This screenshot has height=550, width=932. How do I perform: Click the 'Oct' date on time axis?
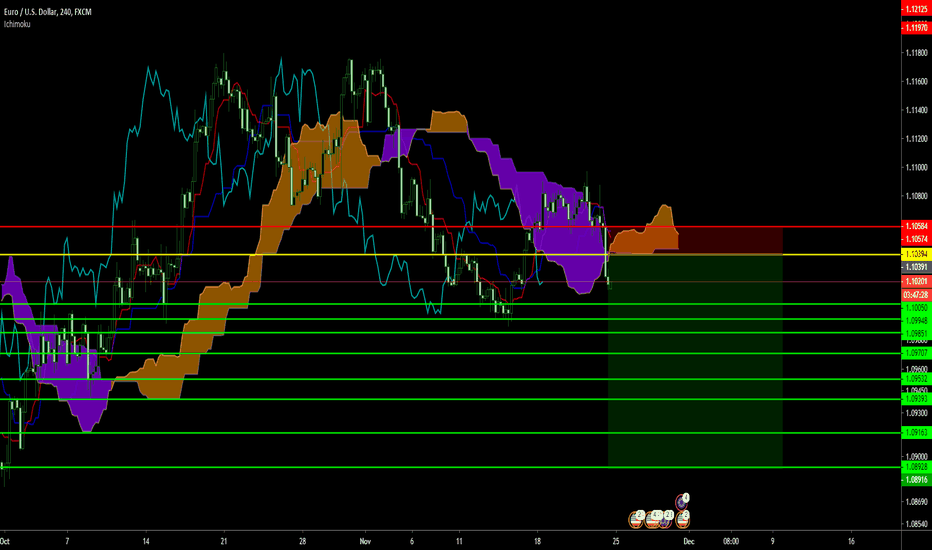(7, 541)
